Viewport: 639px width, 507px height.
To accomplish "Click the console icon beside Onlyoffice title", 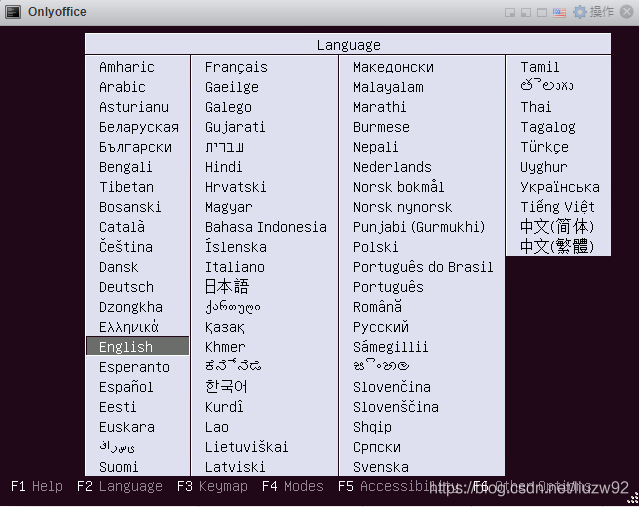I will 13,12.
